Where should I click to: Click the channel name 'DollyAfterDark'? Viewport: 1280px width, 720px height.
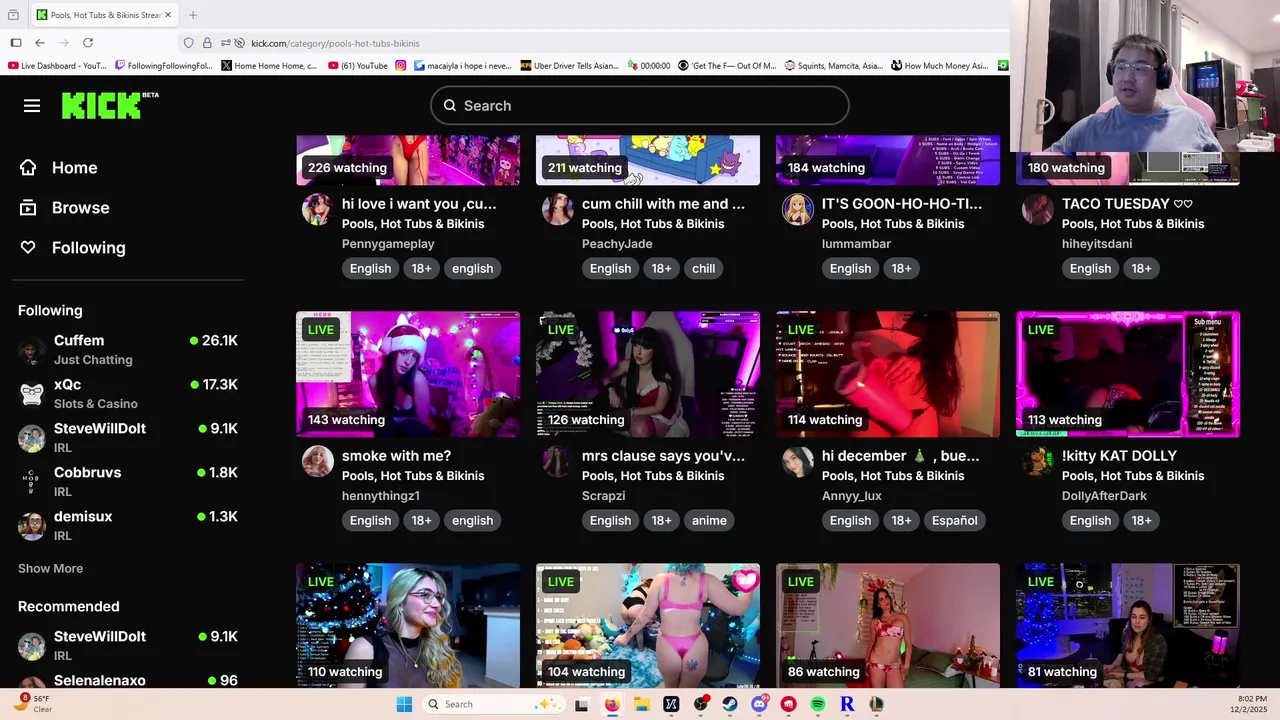[1104, 495]
